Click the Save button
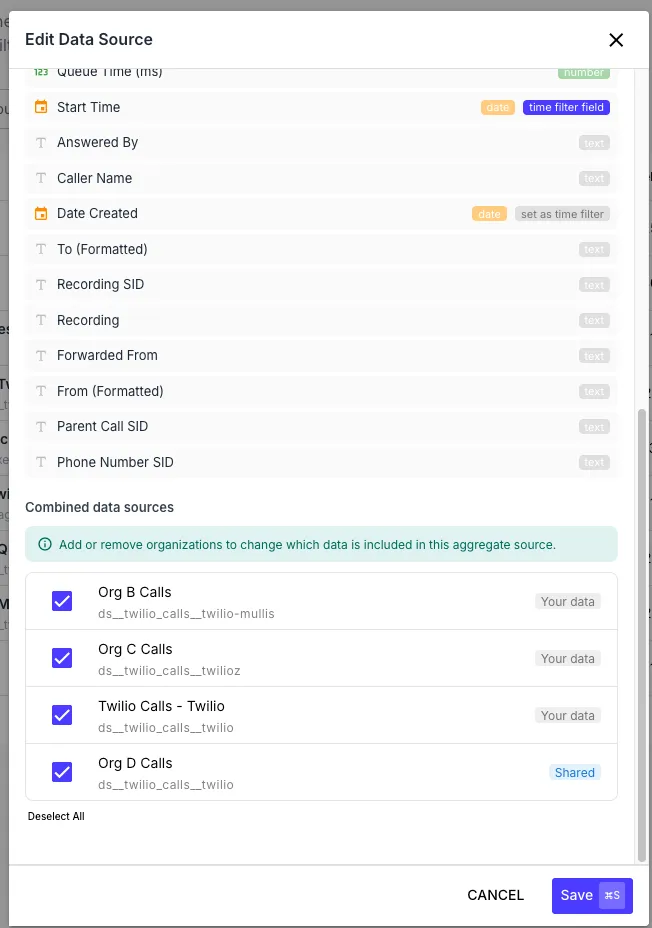This screenshot has height=928, width=652. click(577, 895)
